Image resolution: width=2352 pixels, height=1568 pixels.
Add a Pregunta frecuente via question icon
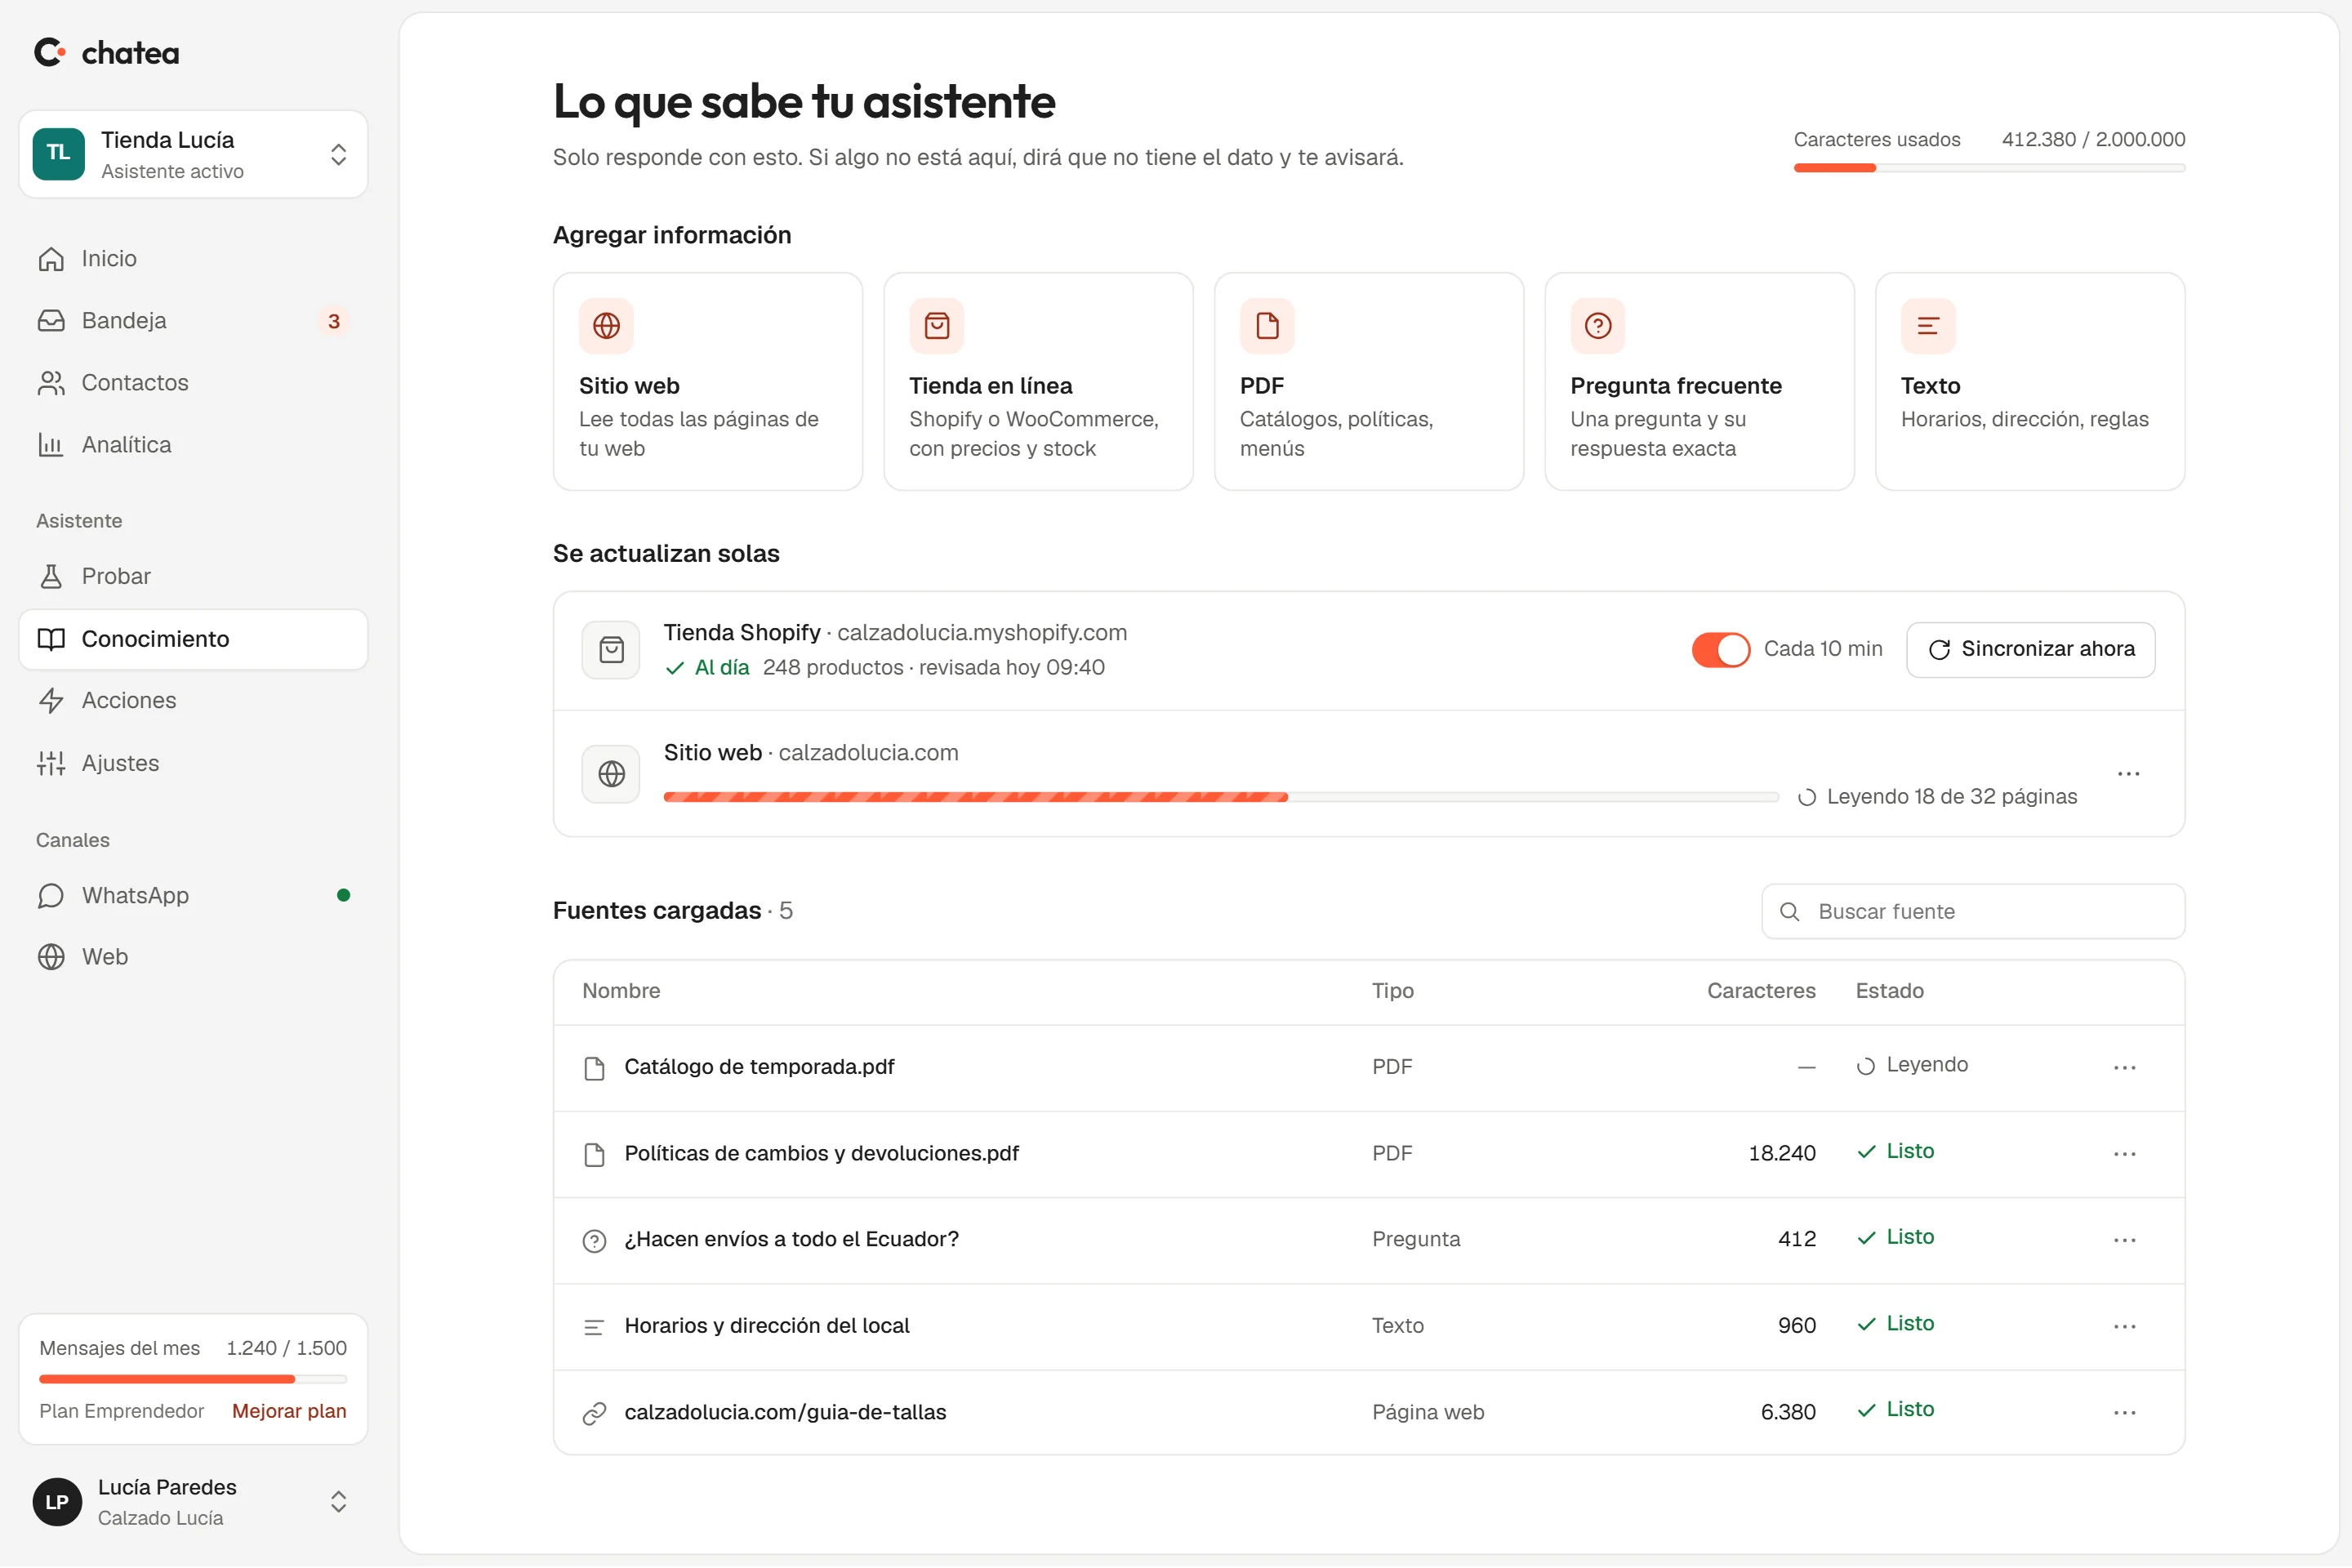coord(1598,326)
